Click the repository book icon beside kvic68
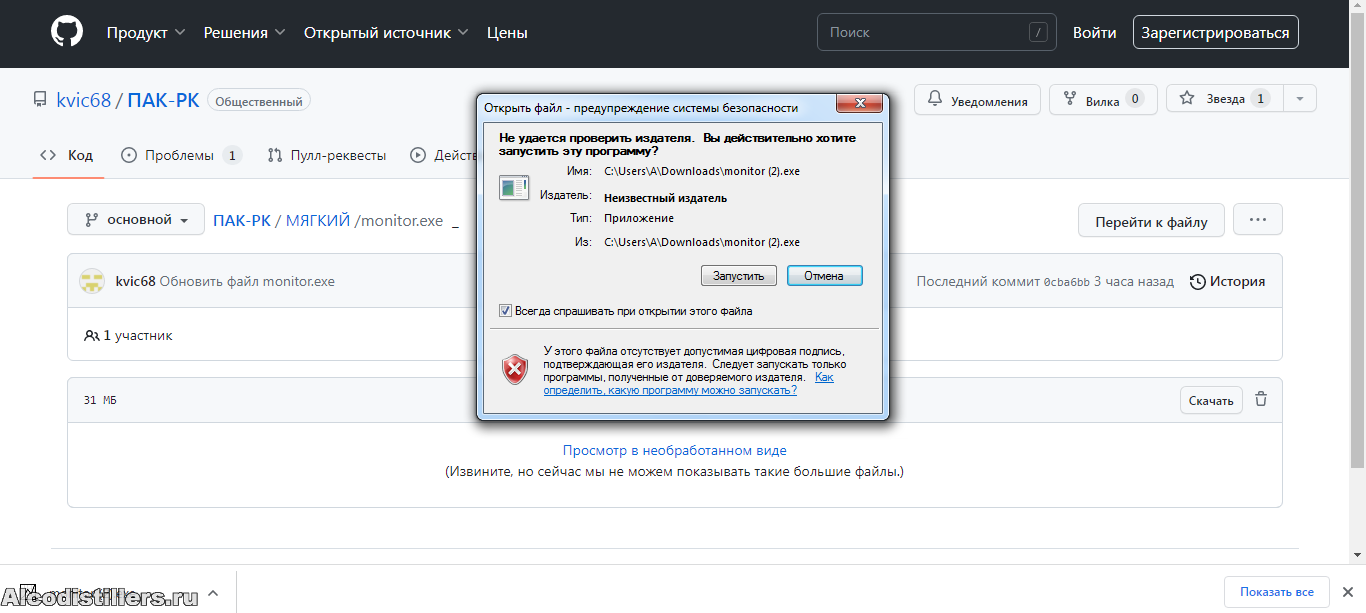 40,100
